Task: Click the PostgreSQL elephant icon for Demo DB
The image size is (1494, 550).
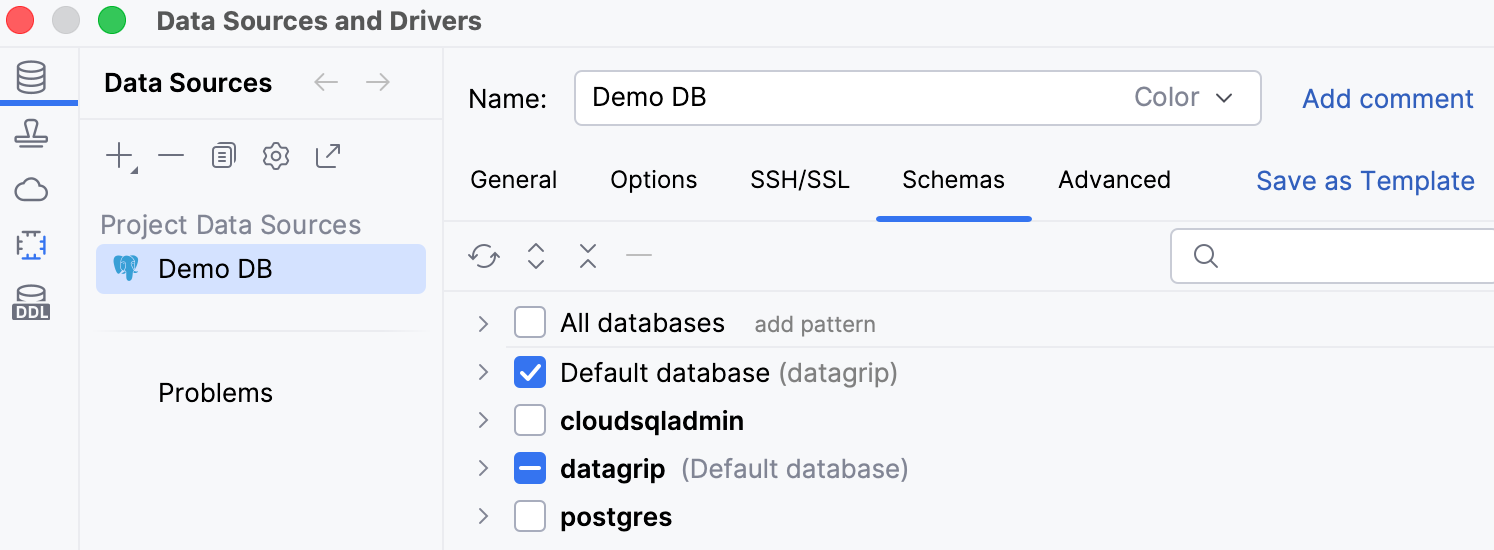Action: tap(126, 268)
